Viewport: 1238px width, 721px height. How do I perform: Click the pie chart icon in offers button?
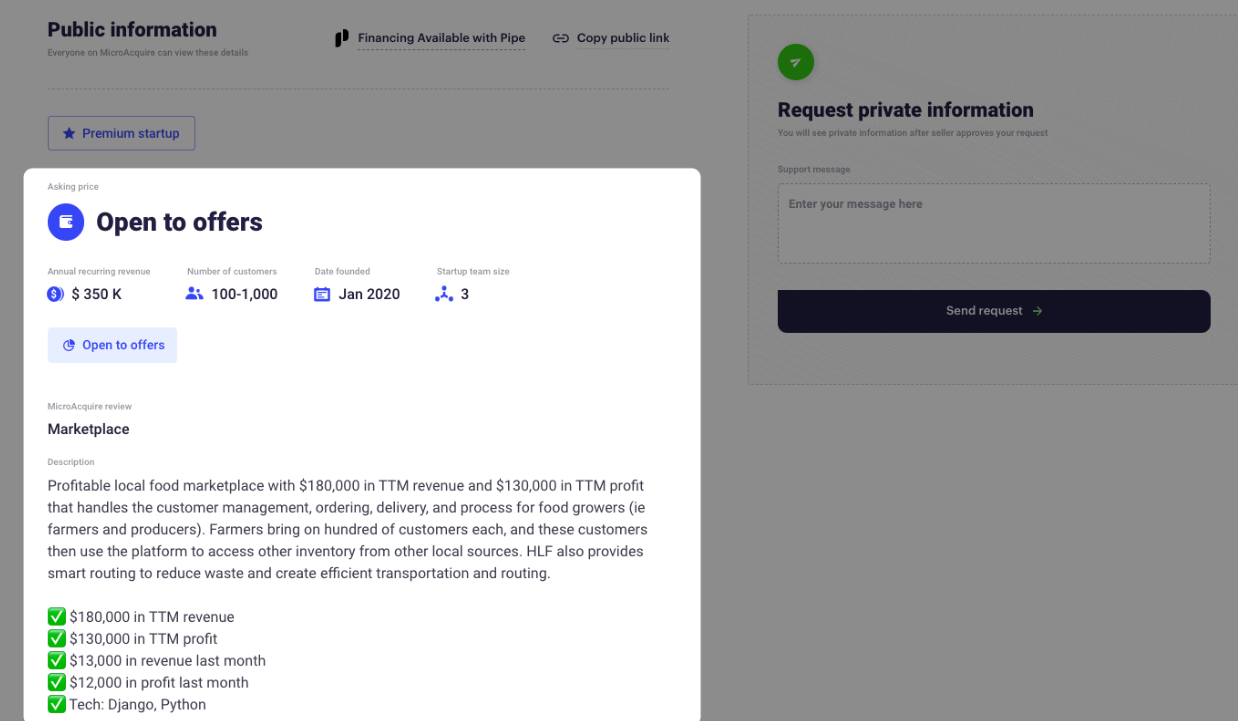[x=69, y=345]
